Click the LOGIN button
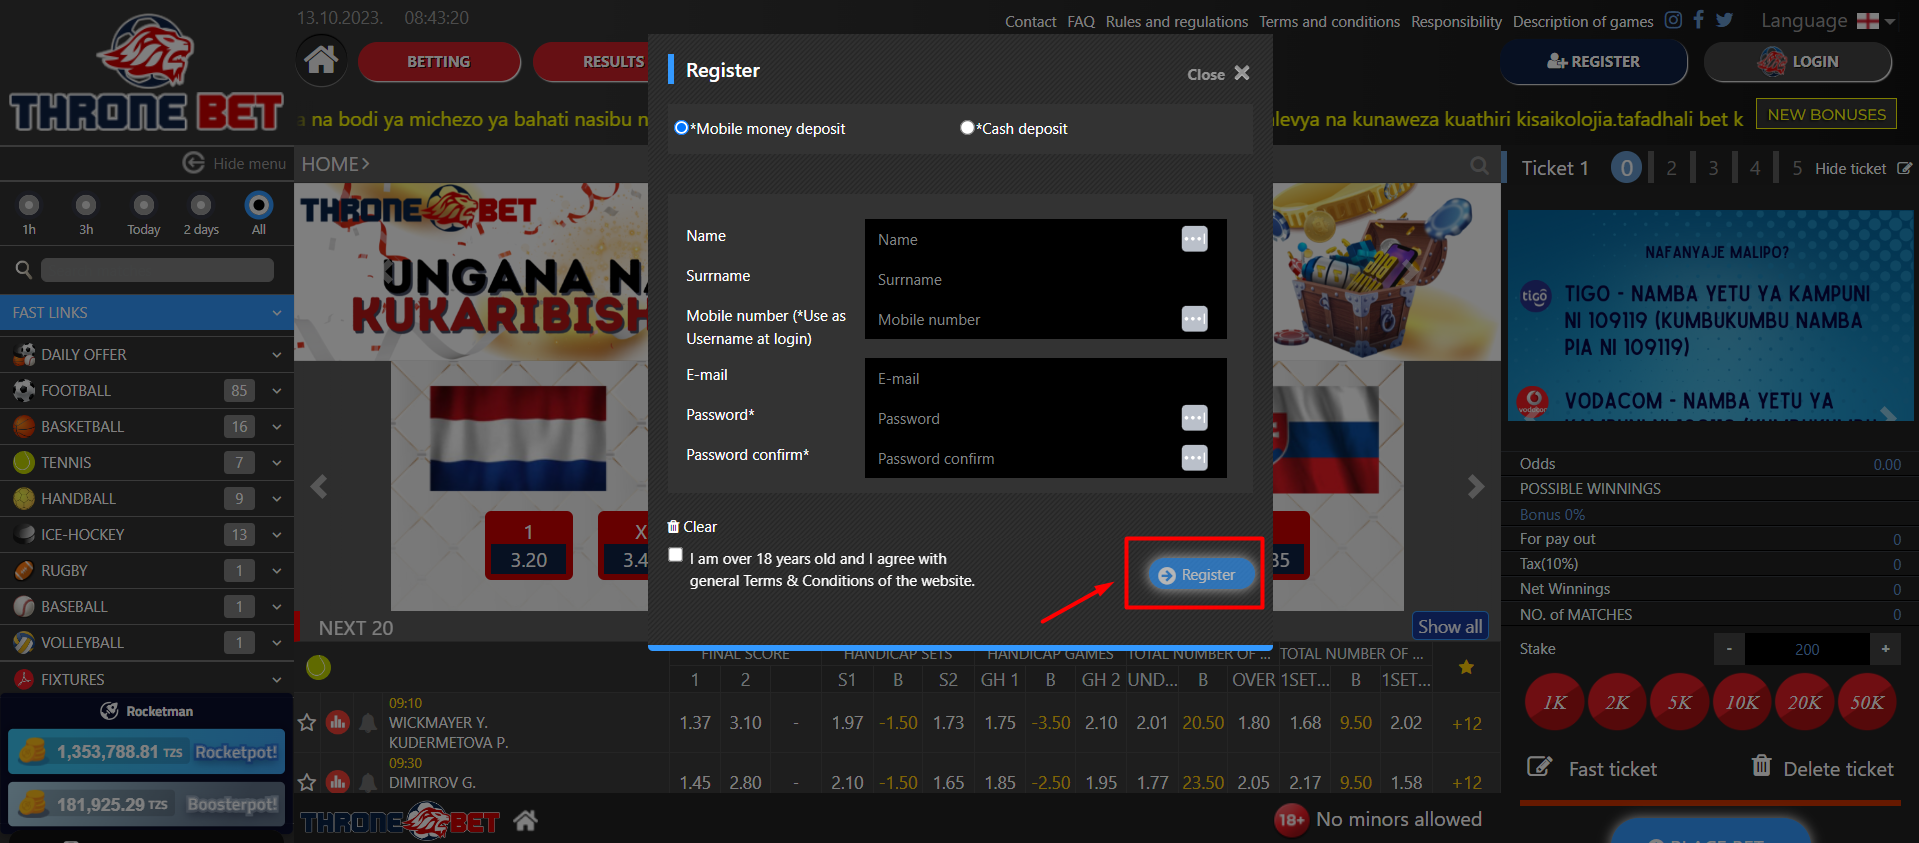This screenshot has height=843, width=1919. [x=1798, y=62]
